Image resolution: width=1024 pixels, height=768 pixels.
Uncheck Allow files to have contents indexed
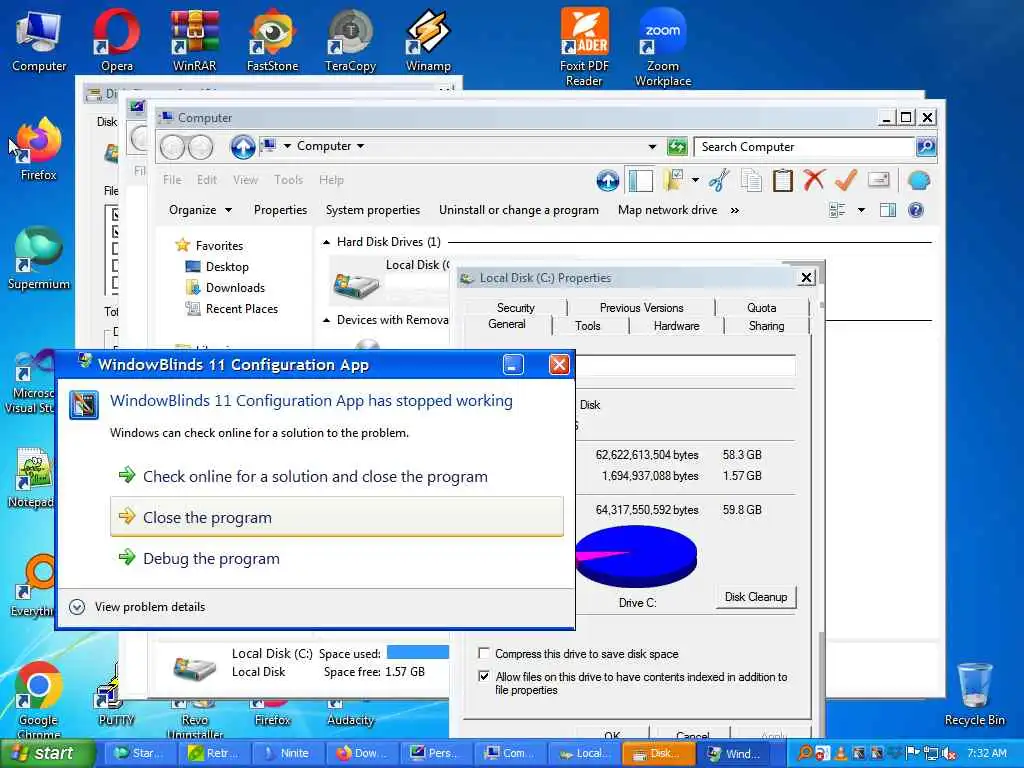(484, 676)
